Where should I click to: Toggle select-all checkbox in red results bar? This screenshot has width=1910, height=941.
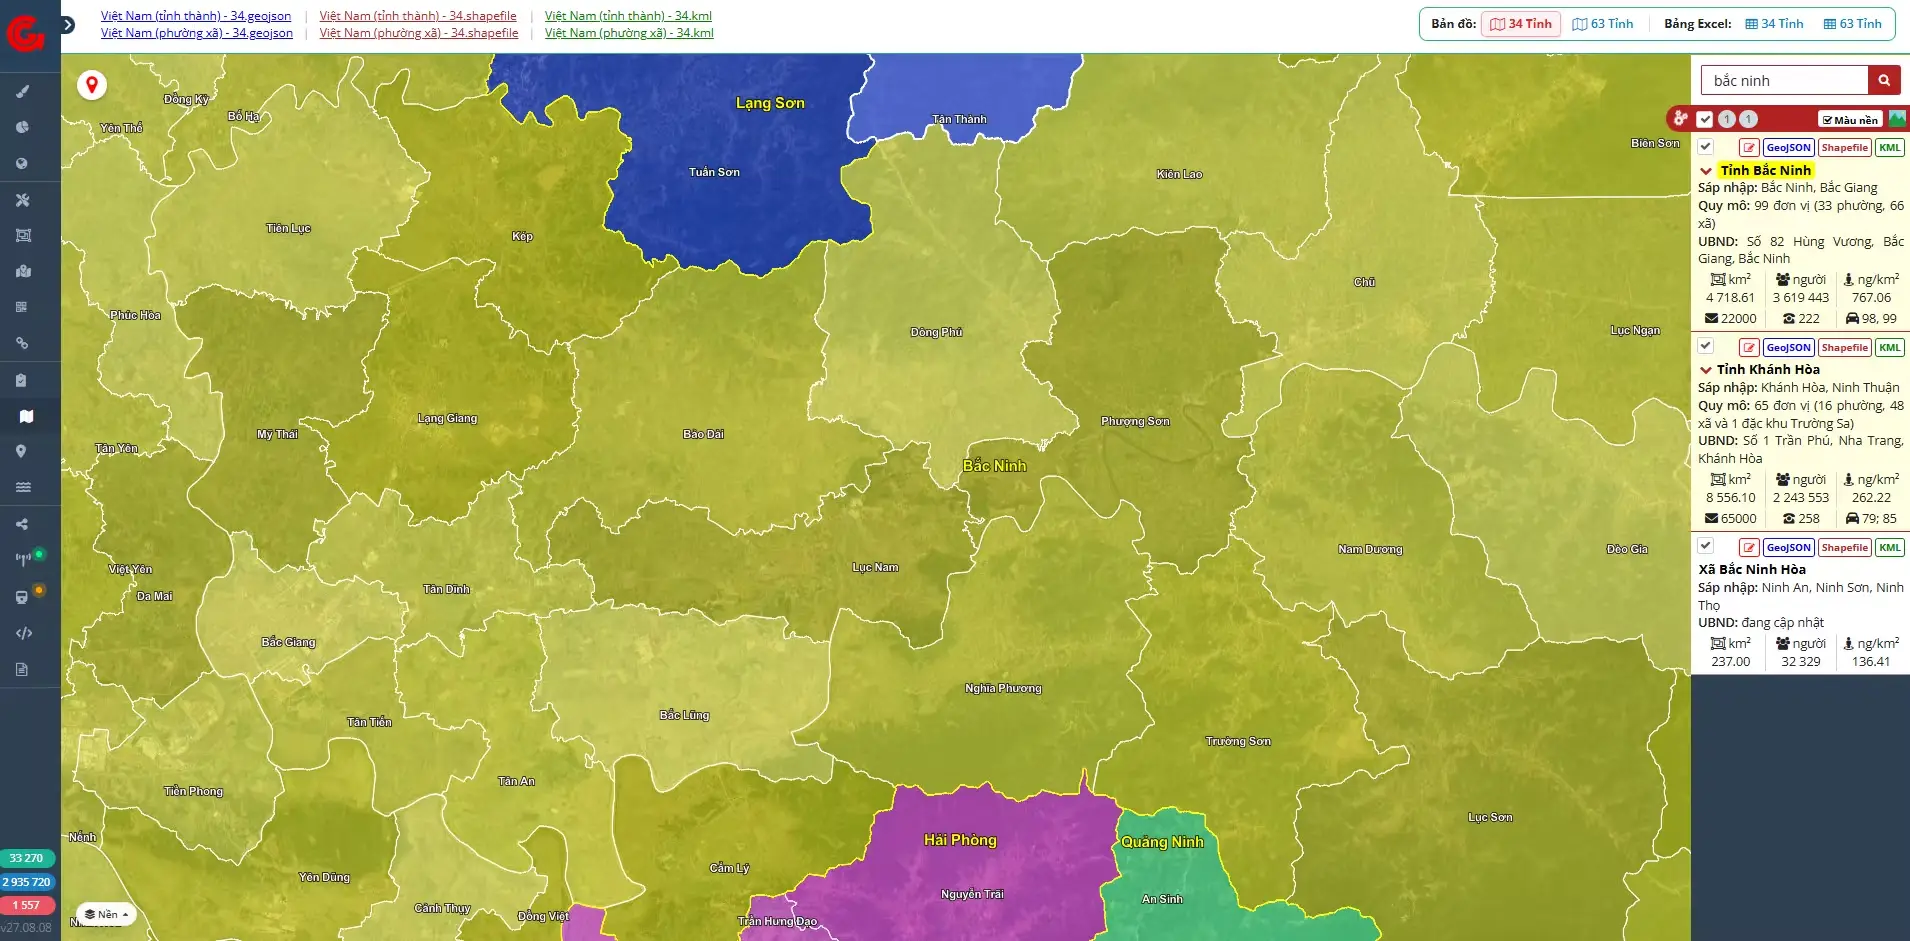(x=1705, y=119)
